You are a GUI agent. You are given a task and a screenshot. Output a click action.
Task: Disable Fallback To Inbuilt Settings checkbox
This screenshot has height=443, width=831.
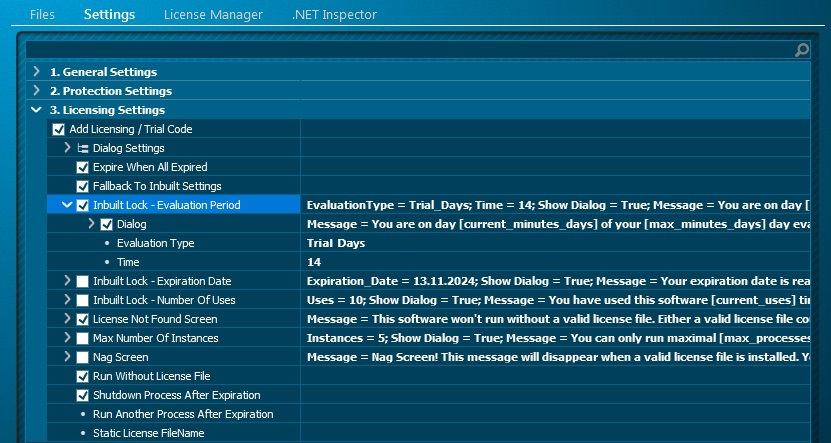coord(83,186)
